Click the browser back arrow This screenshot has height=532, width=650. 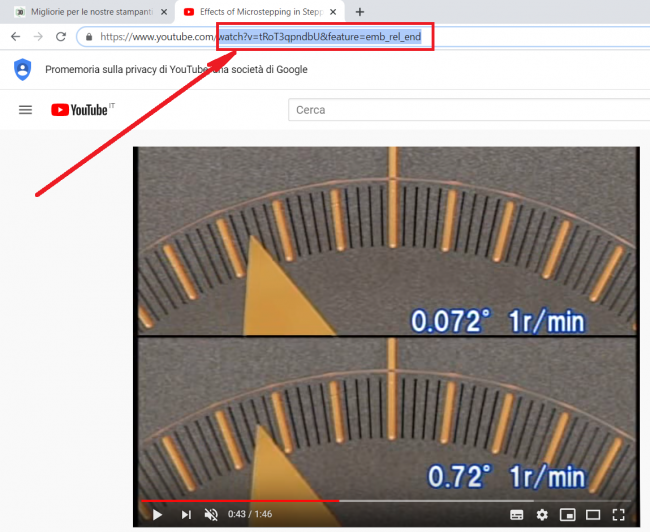(x=15, y=36)
